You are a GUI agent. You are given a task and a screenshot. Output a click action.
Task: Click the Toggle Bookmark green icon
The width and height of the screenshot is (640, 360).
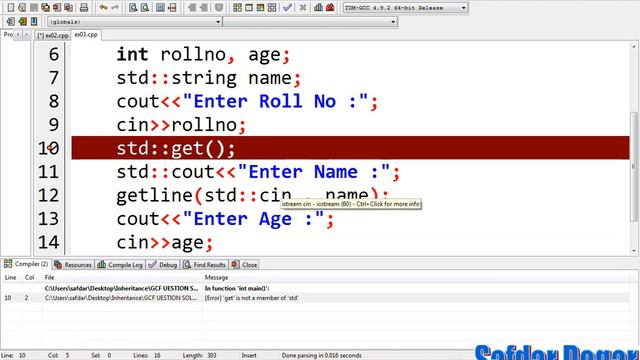coord(22,21)
